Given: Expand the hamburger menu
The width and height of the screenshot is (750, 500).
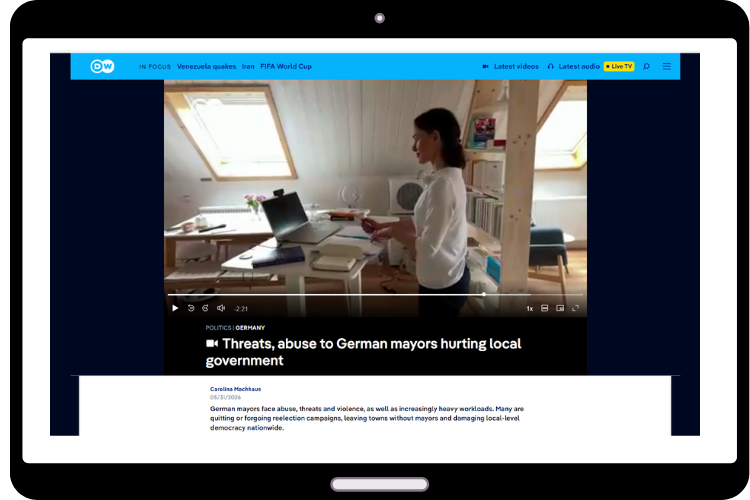Looking at the screenshot, I should [x=667, y=67].
